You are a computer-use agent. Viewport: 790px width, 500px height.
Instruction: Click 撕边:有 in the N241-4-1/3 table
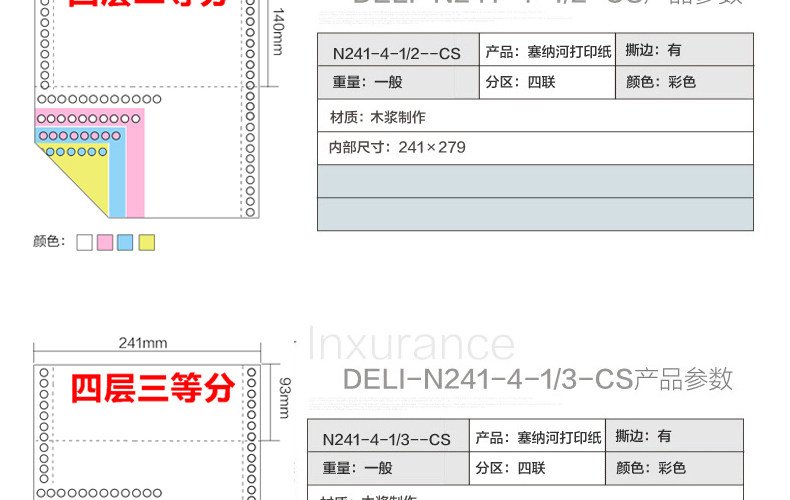click(674, 435)
